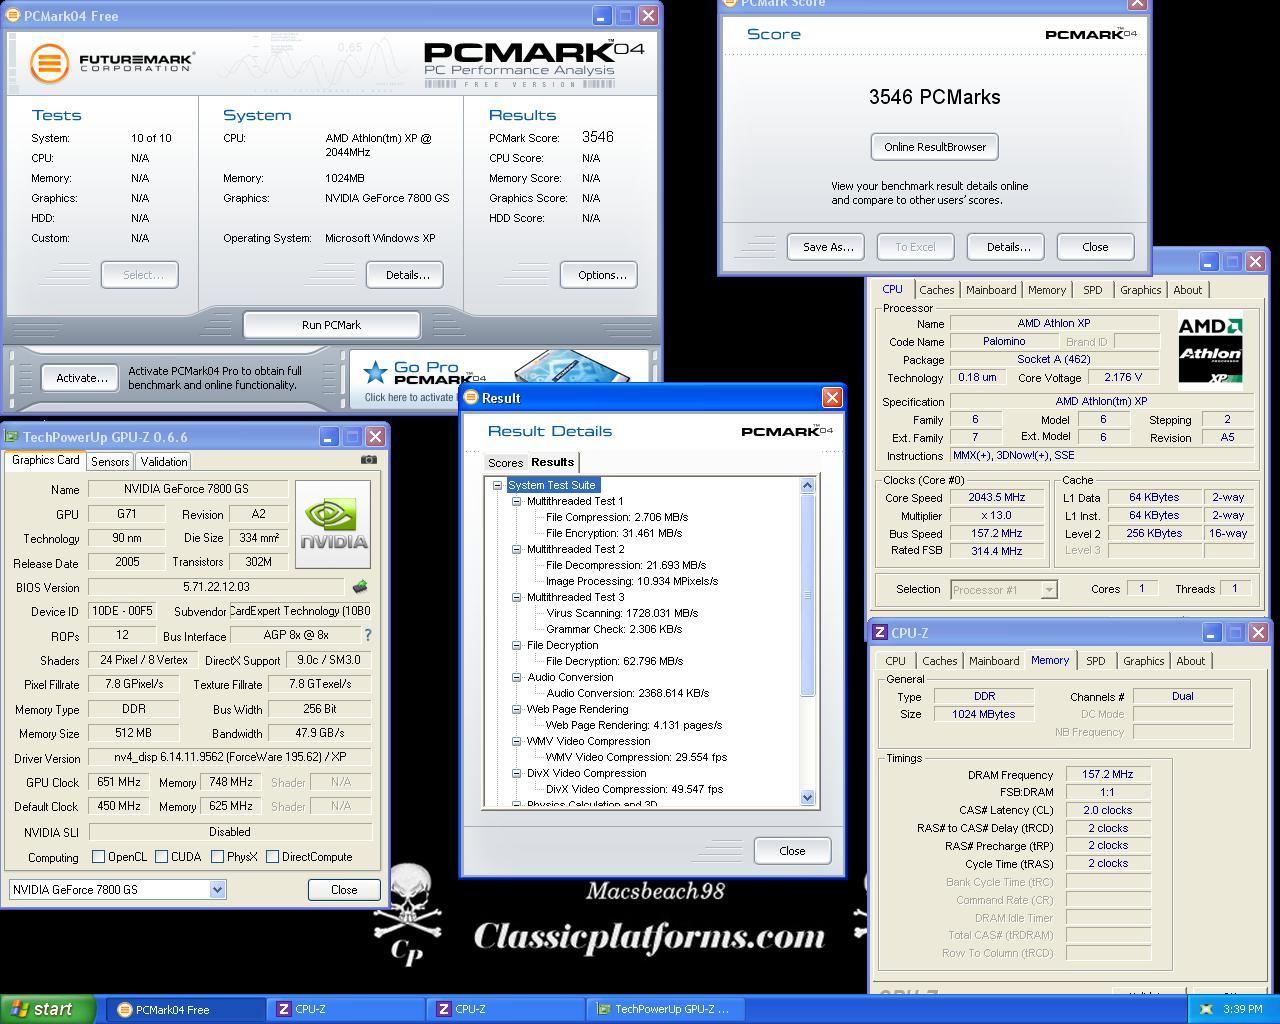
Task: Collapse the System Test Suite tree node
Action: 498,485
